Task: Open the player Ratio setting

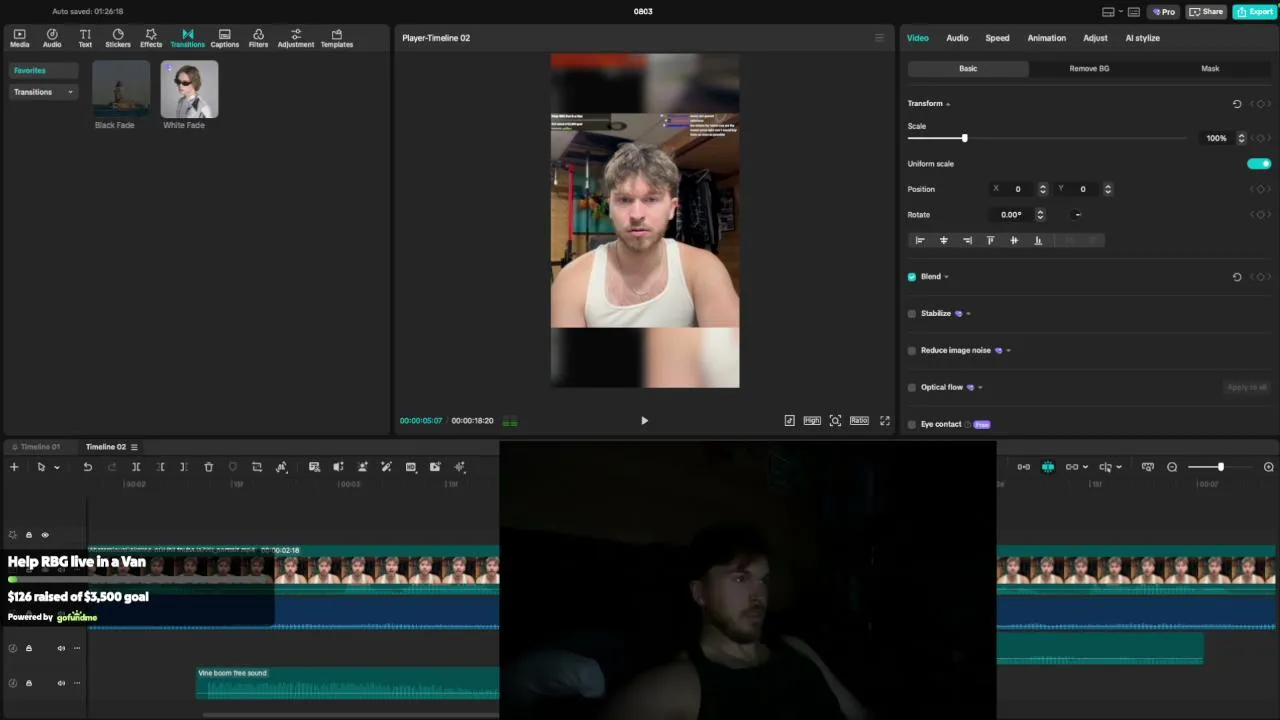Action: pos(859,421)
